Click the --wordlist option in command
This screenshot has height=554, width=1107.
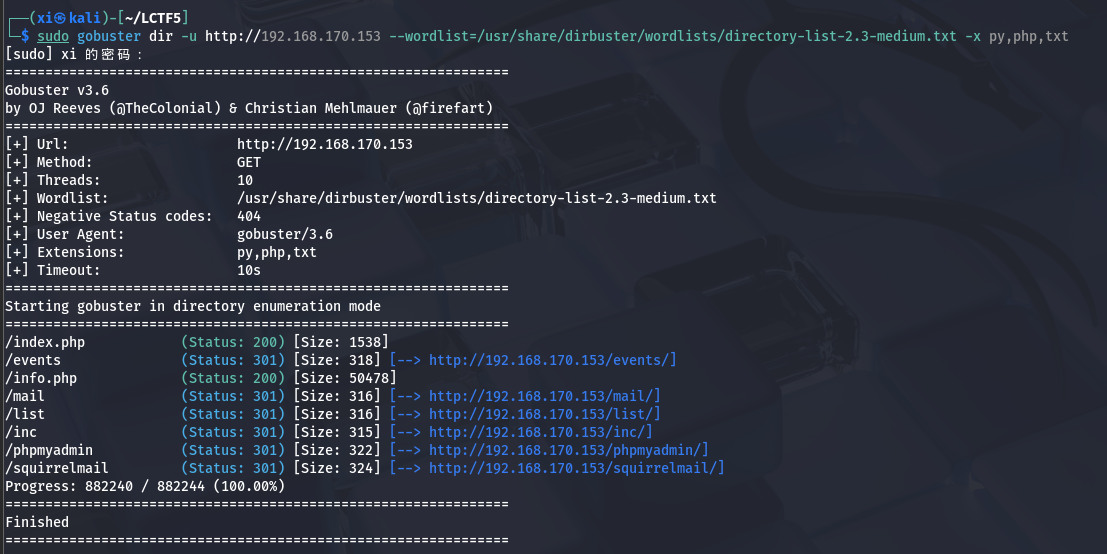(x=673, y=36)
